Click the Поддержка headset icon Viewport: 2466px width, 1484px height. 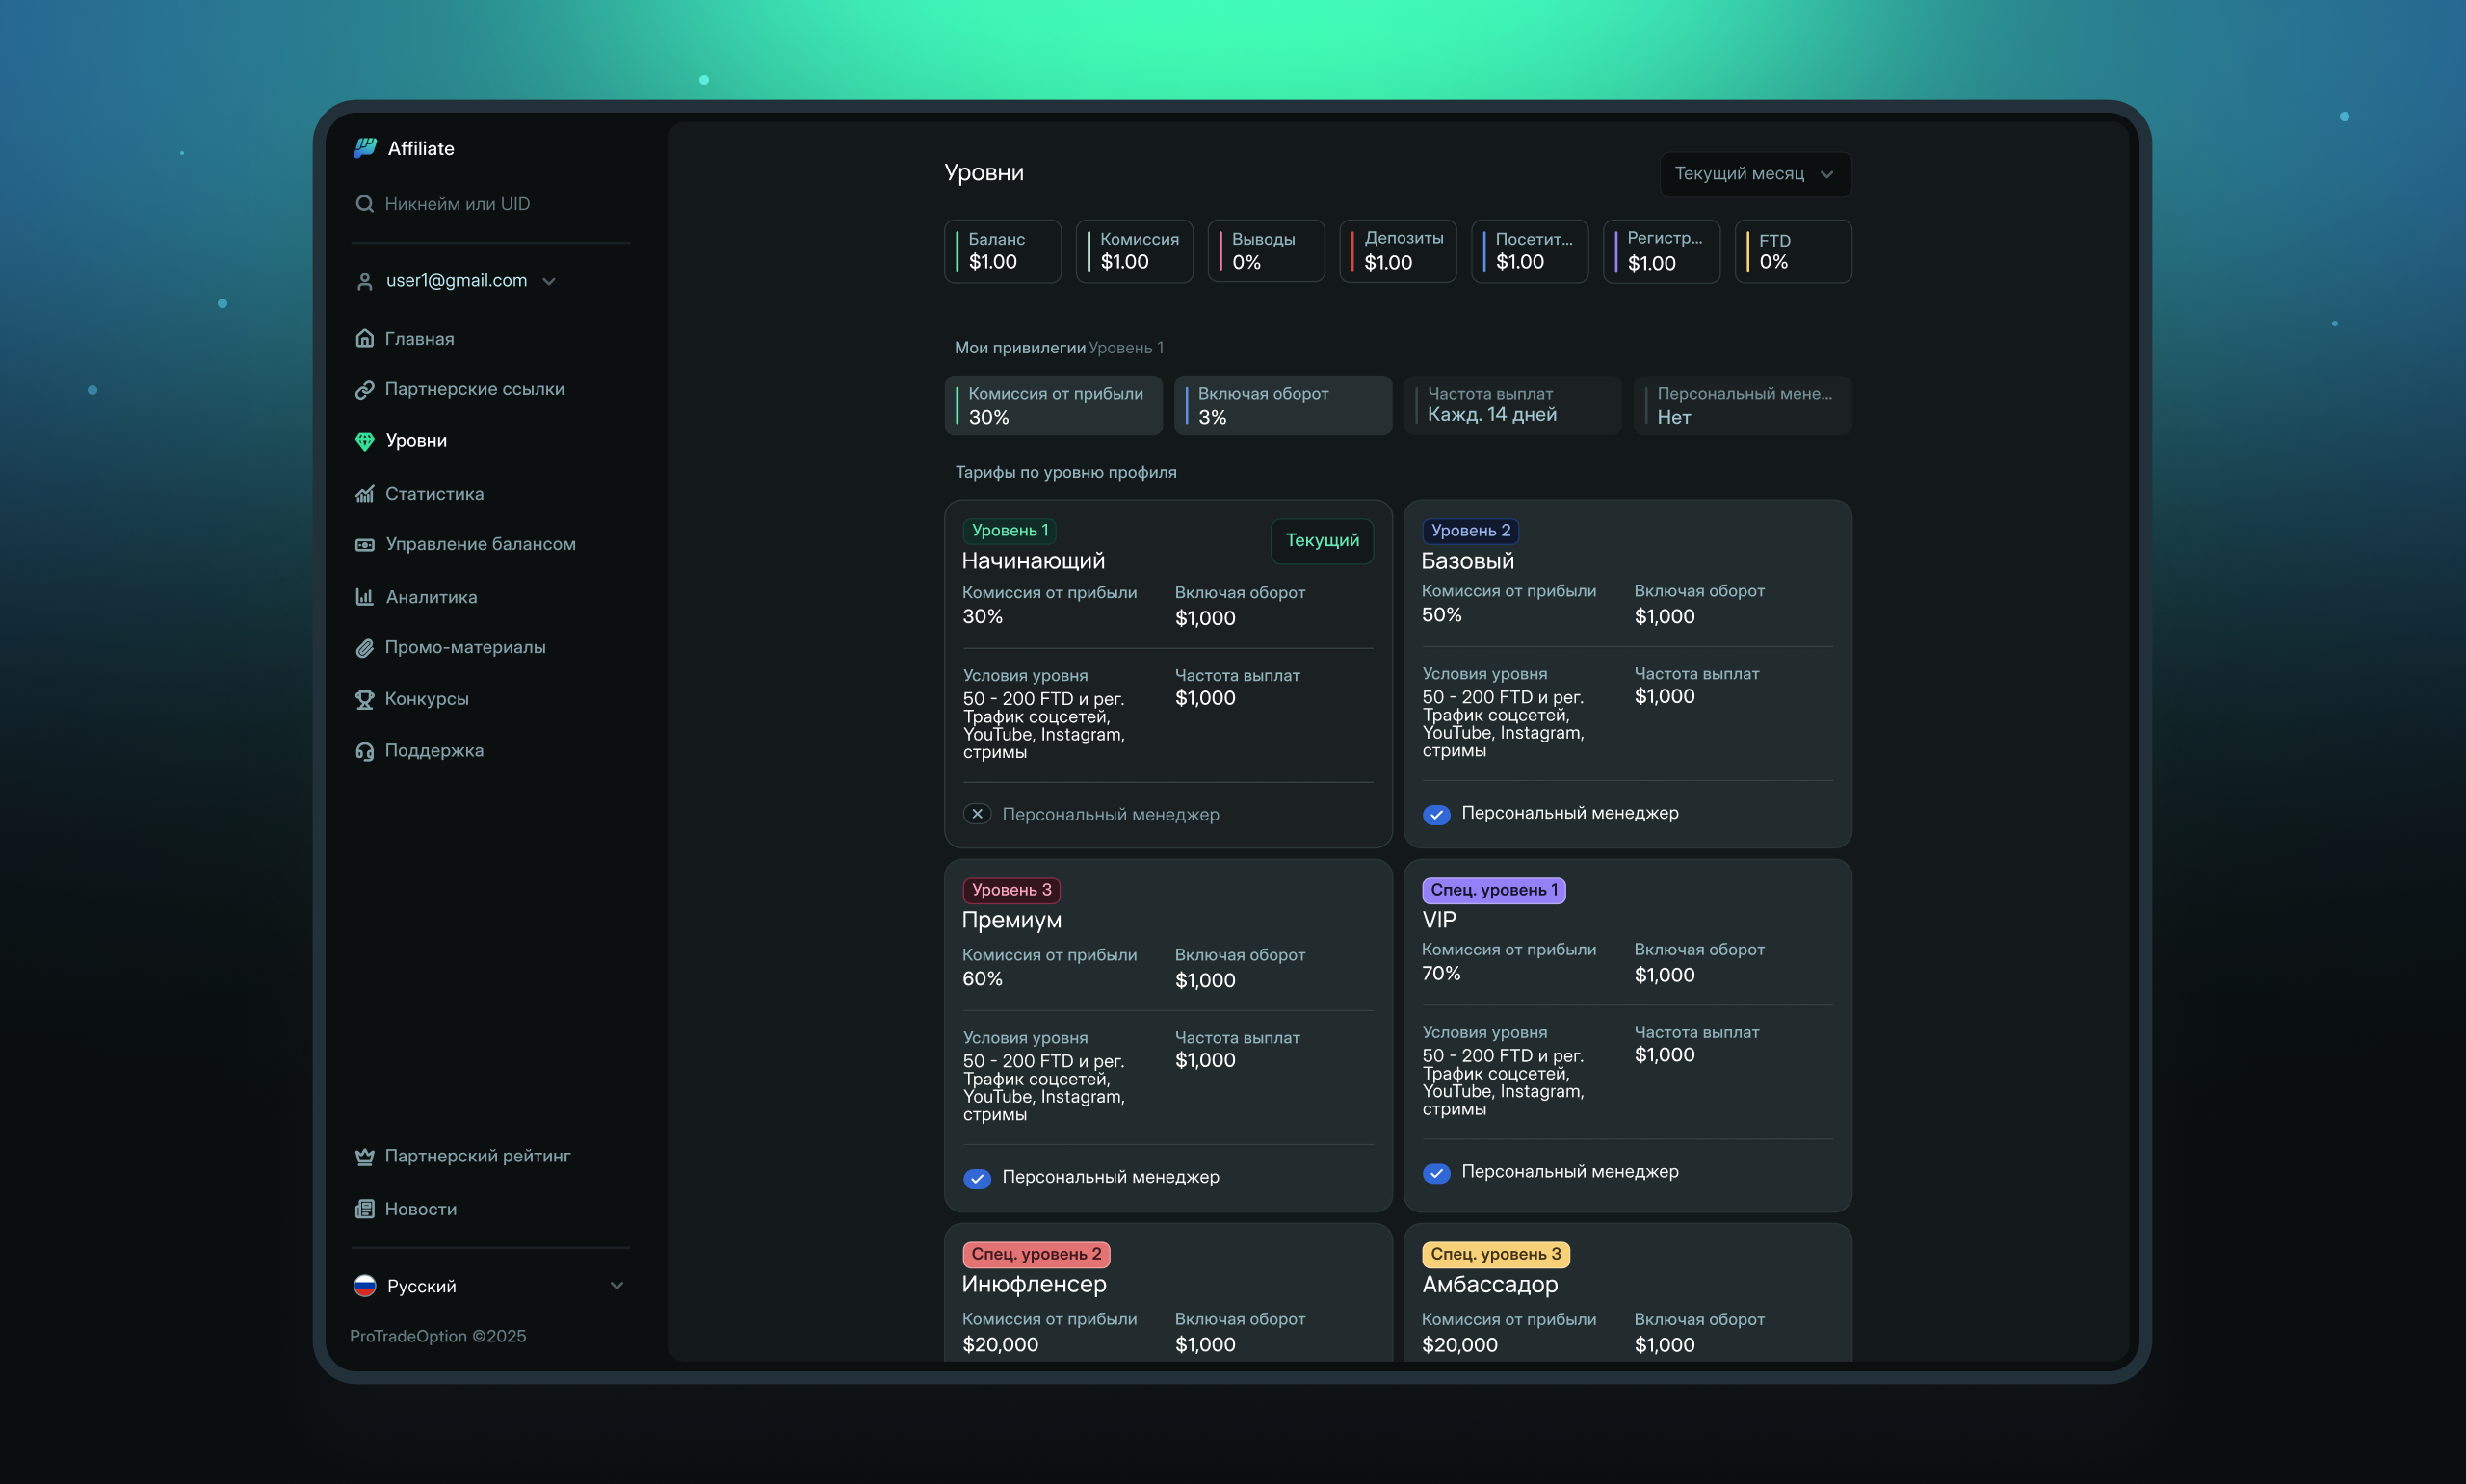pos(365,750)
